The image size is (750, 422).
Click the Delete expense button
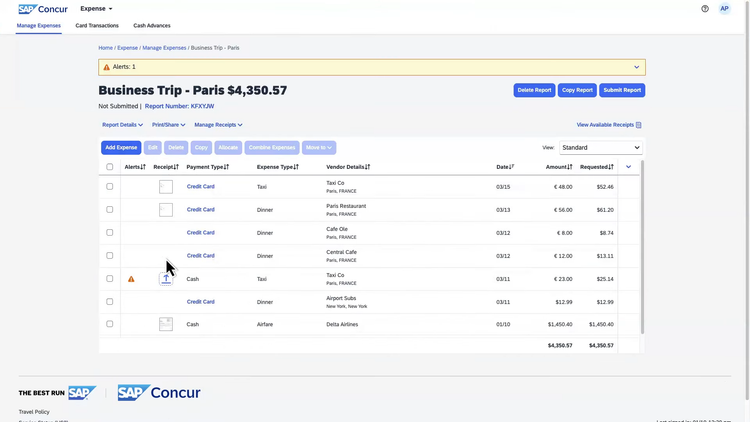click(x=176, y=147)
